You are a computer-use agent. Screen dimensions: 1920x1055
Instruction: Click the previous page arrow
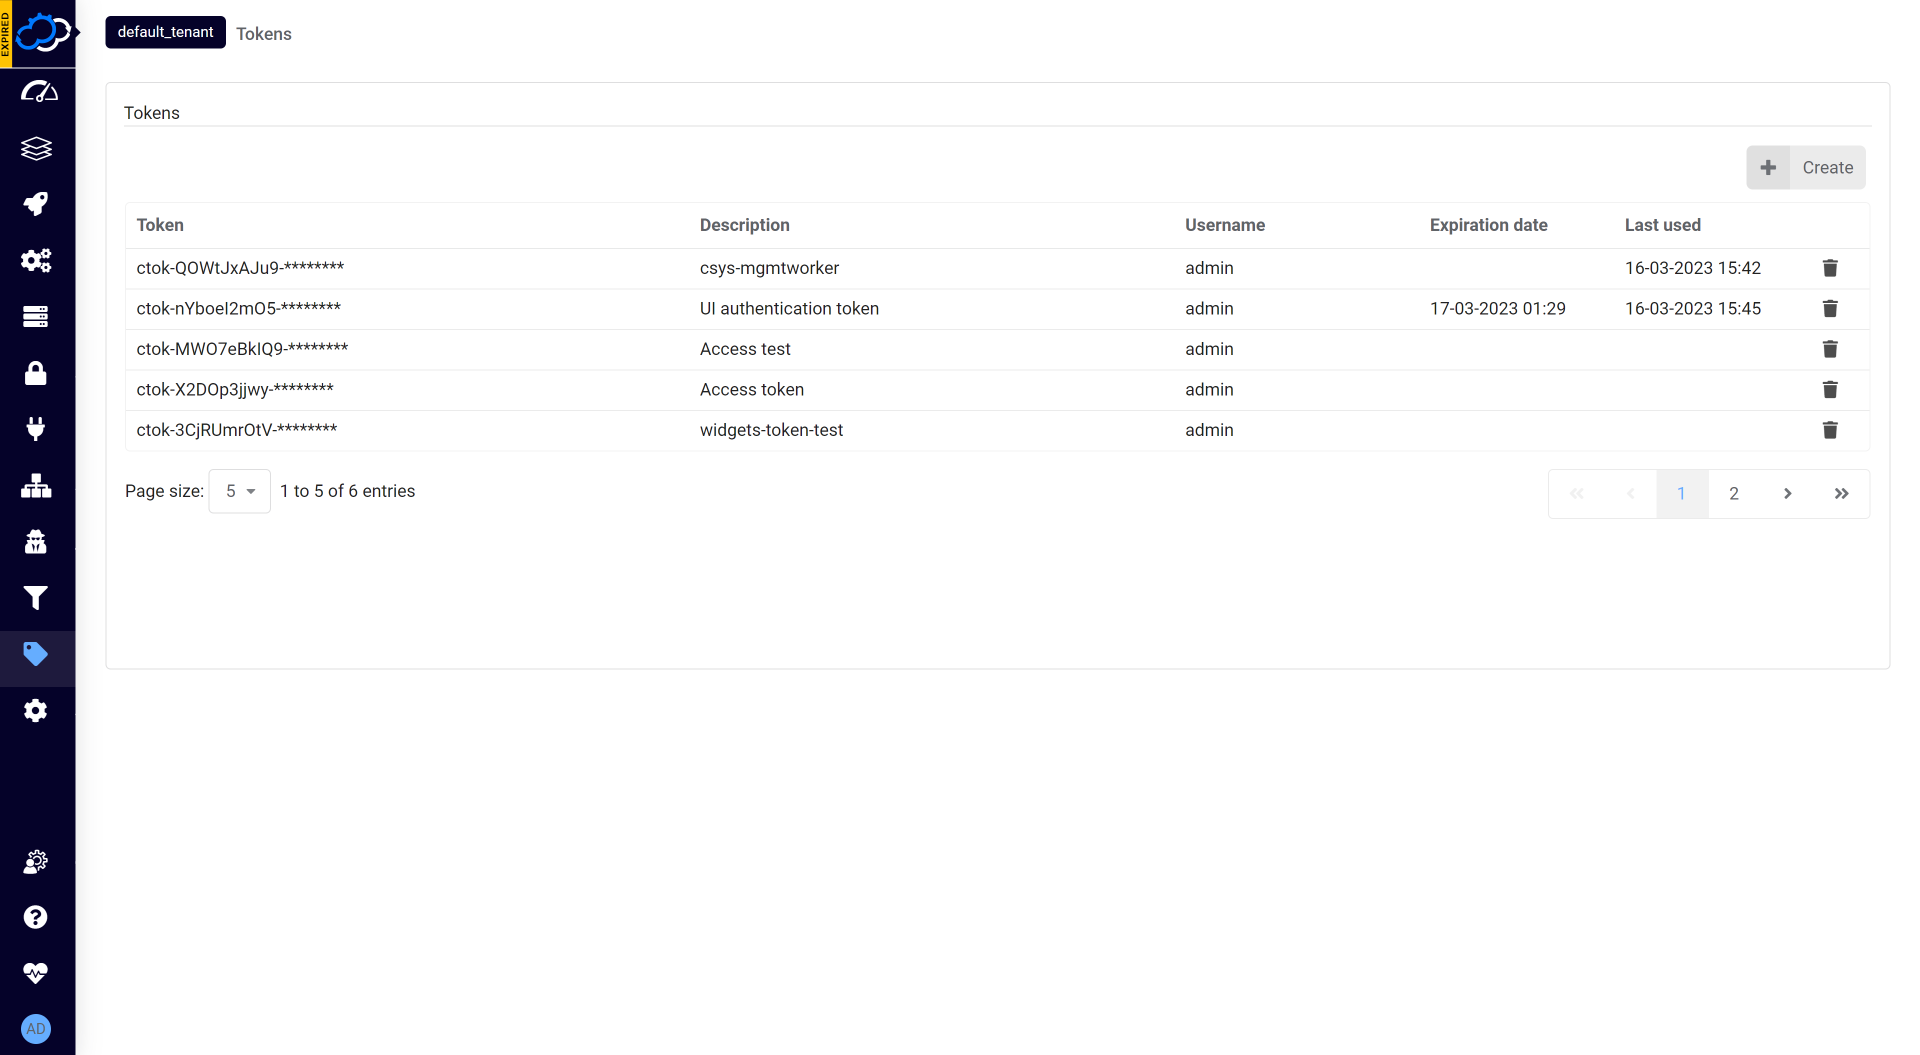pyautogui.click(x=1631, y=494)
